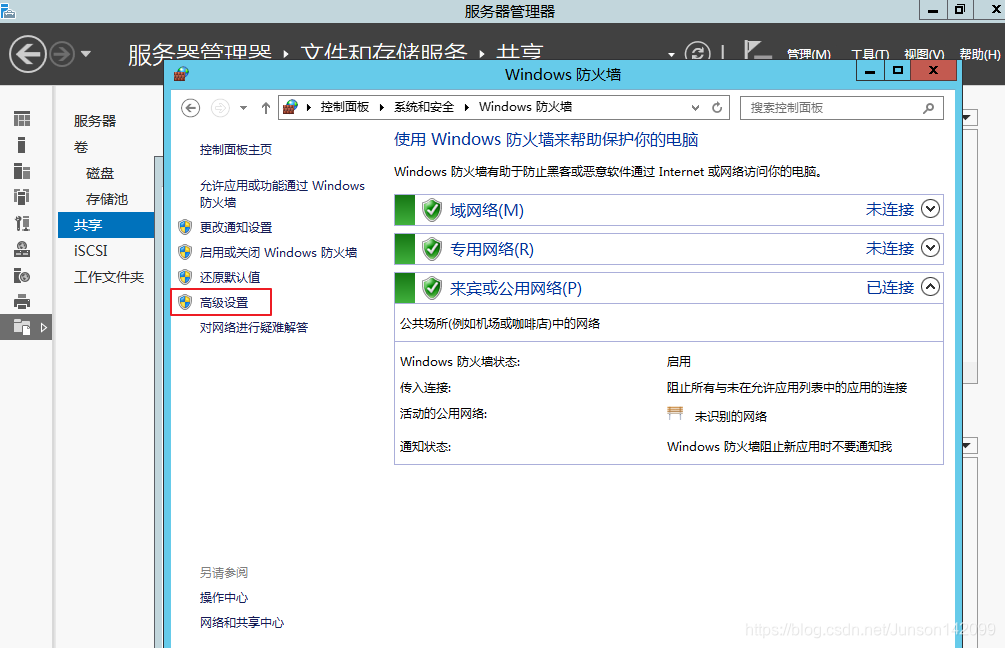Open the 管理(M) menu
Image resolution: width=1005 pixels, height=648 pixels.
809,54
